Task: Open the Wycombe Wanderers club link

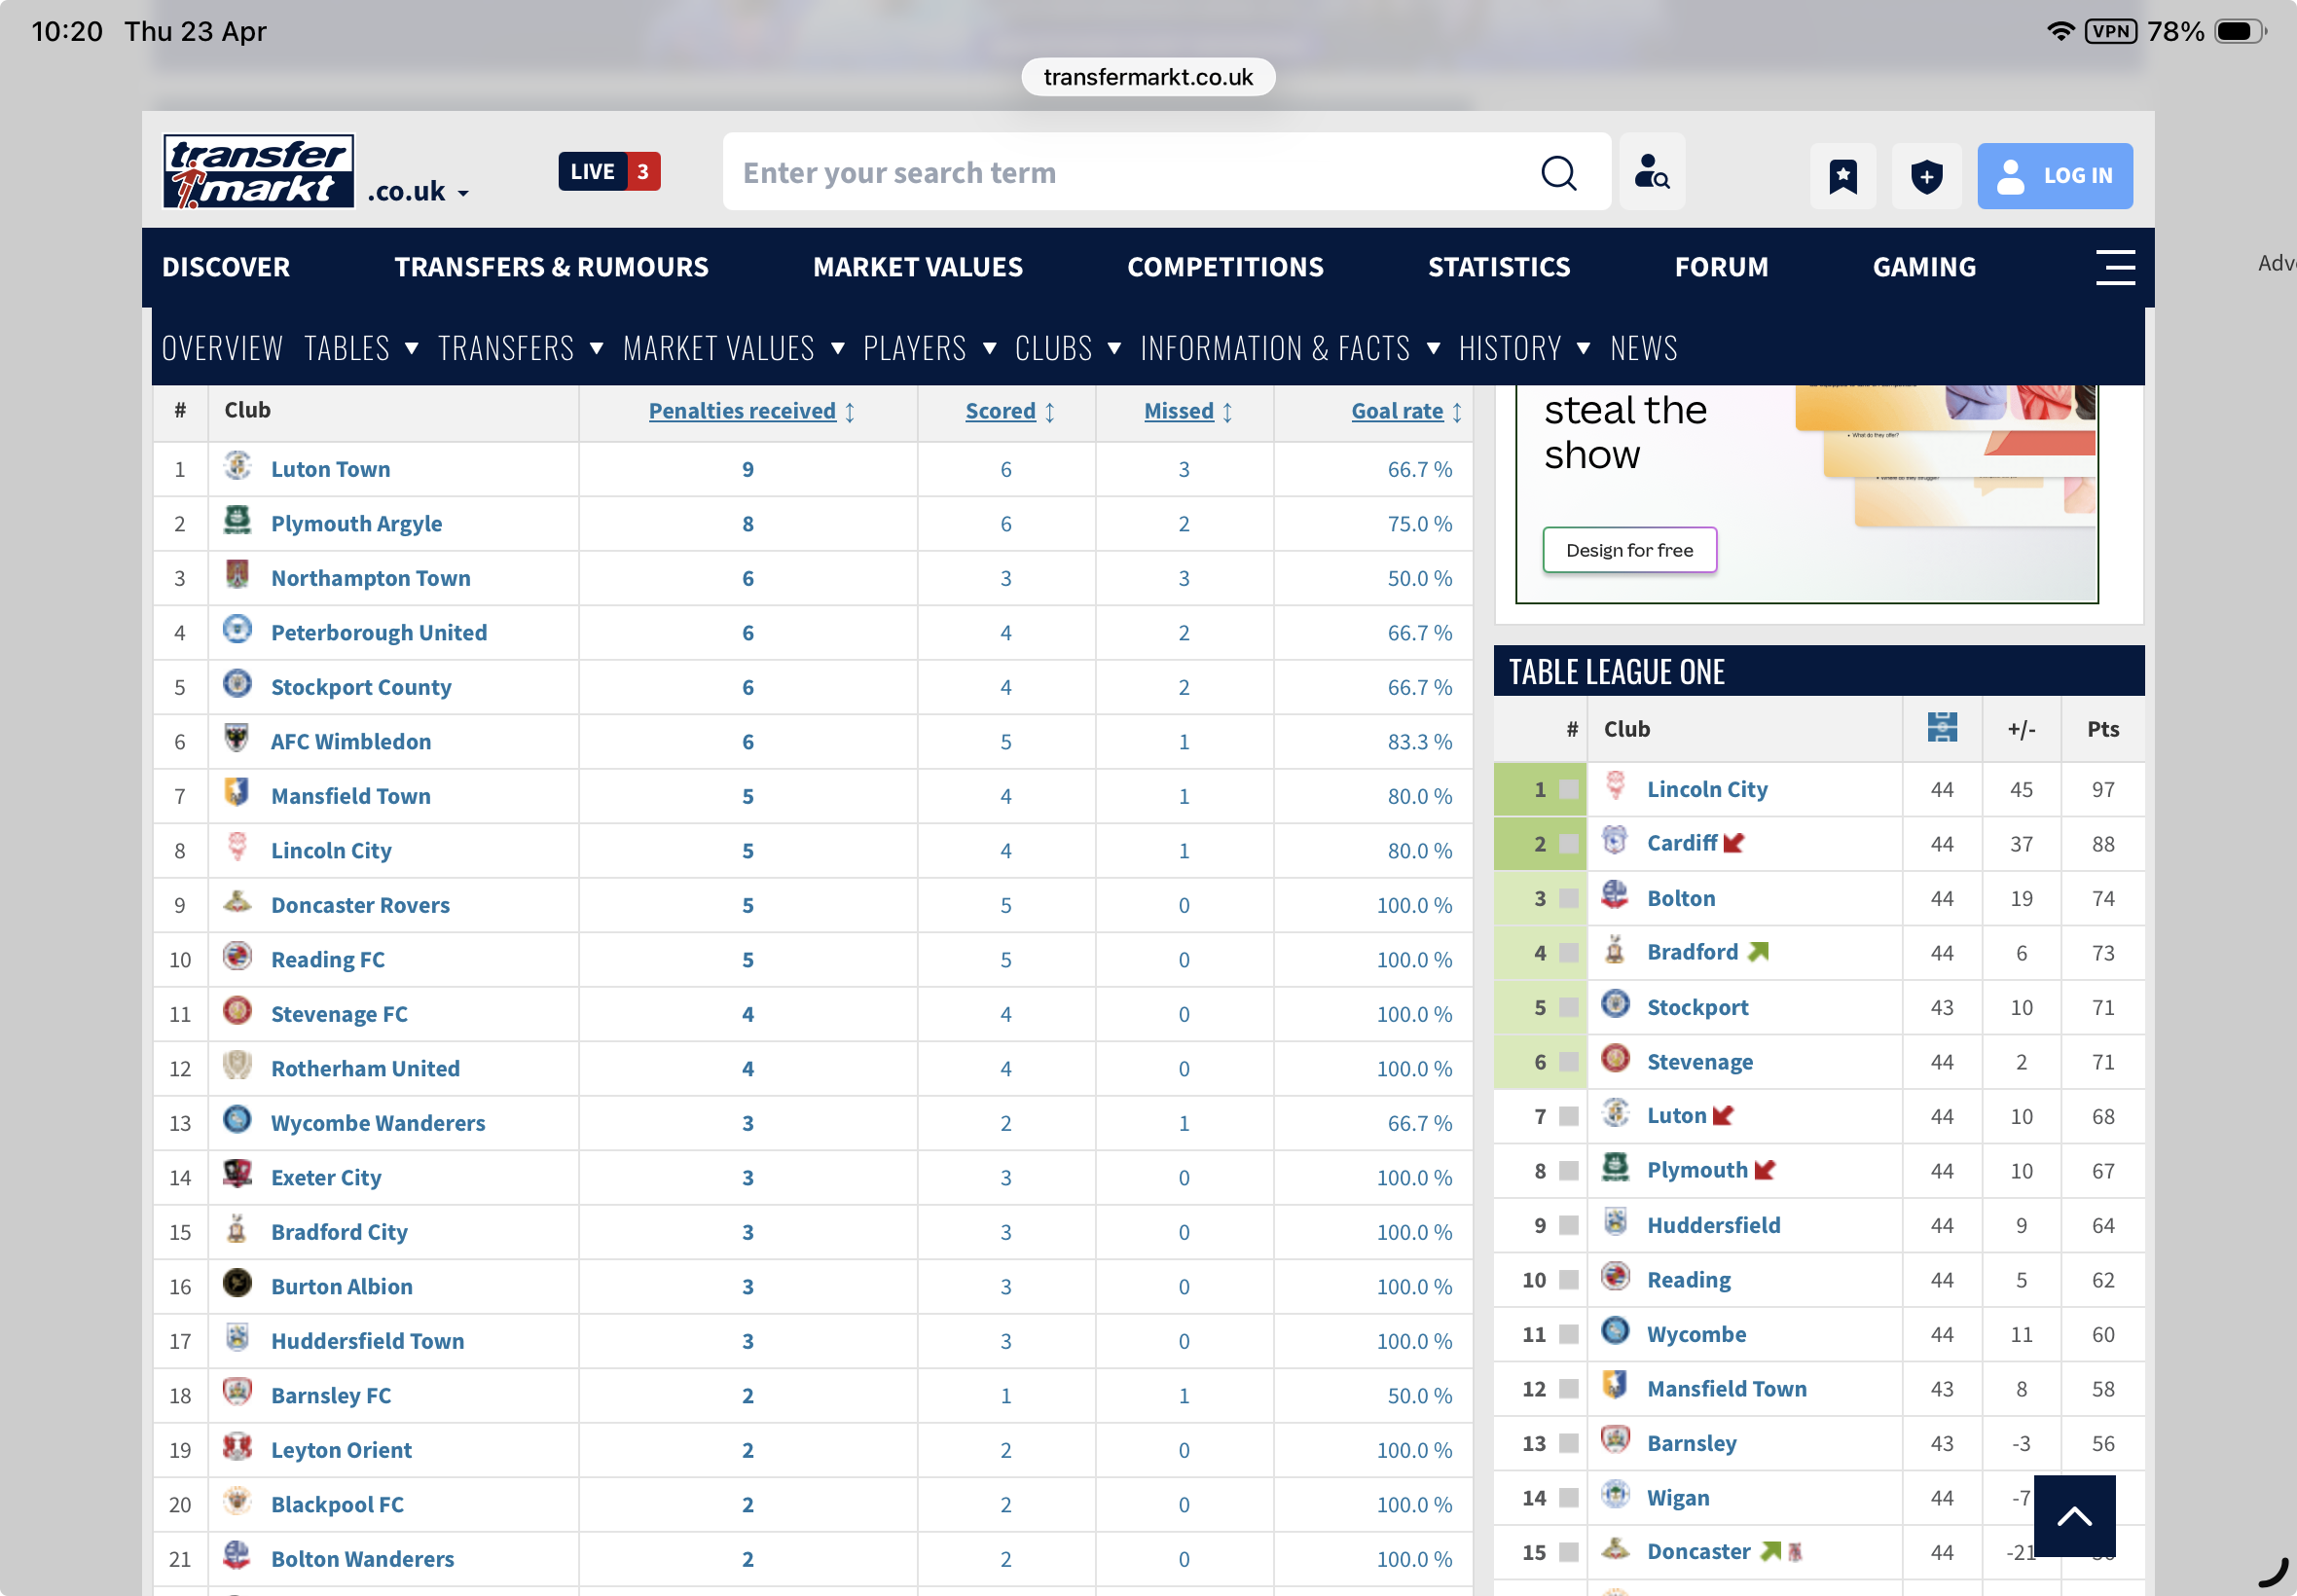Action: tap(378, 1123)
